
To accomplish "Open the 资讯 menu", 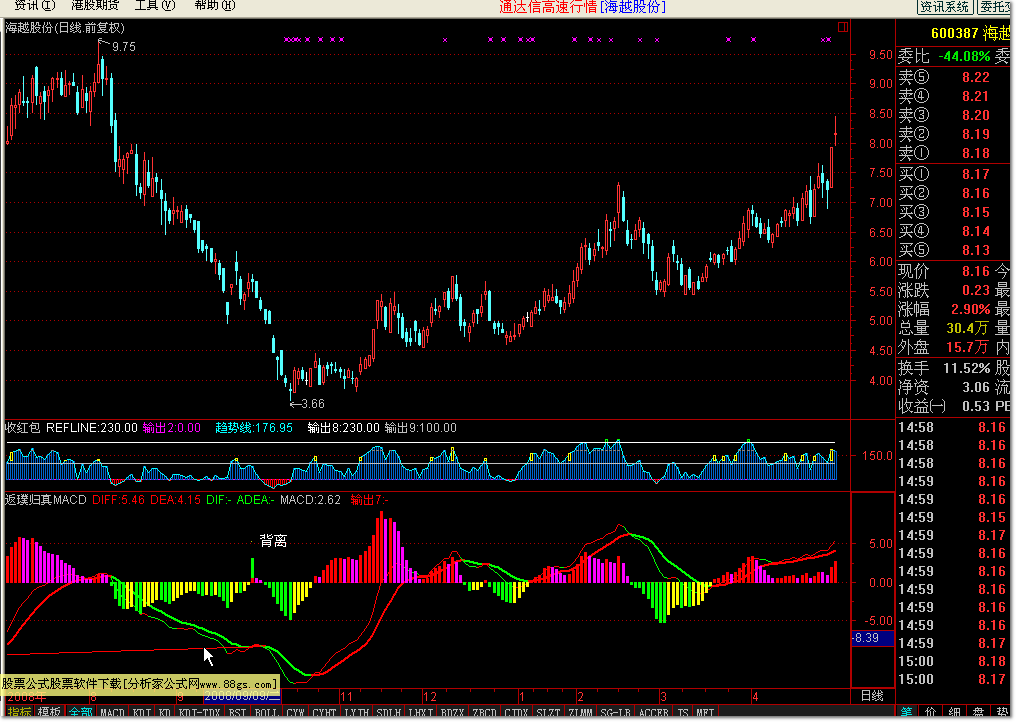I will point(35,6).
